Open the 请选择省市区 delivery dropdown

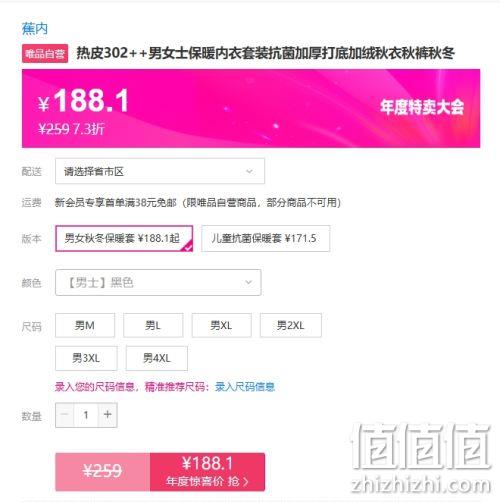click(x=160, y=171)
